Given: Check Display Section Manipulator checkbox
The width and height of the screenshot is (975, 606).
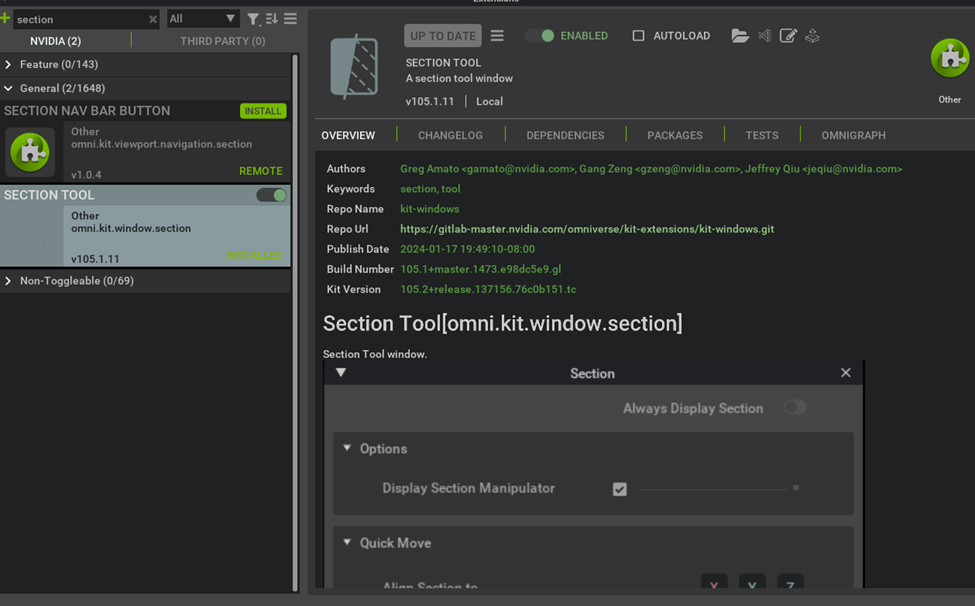Looking at the screenshot, I should pos(619,489).
